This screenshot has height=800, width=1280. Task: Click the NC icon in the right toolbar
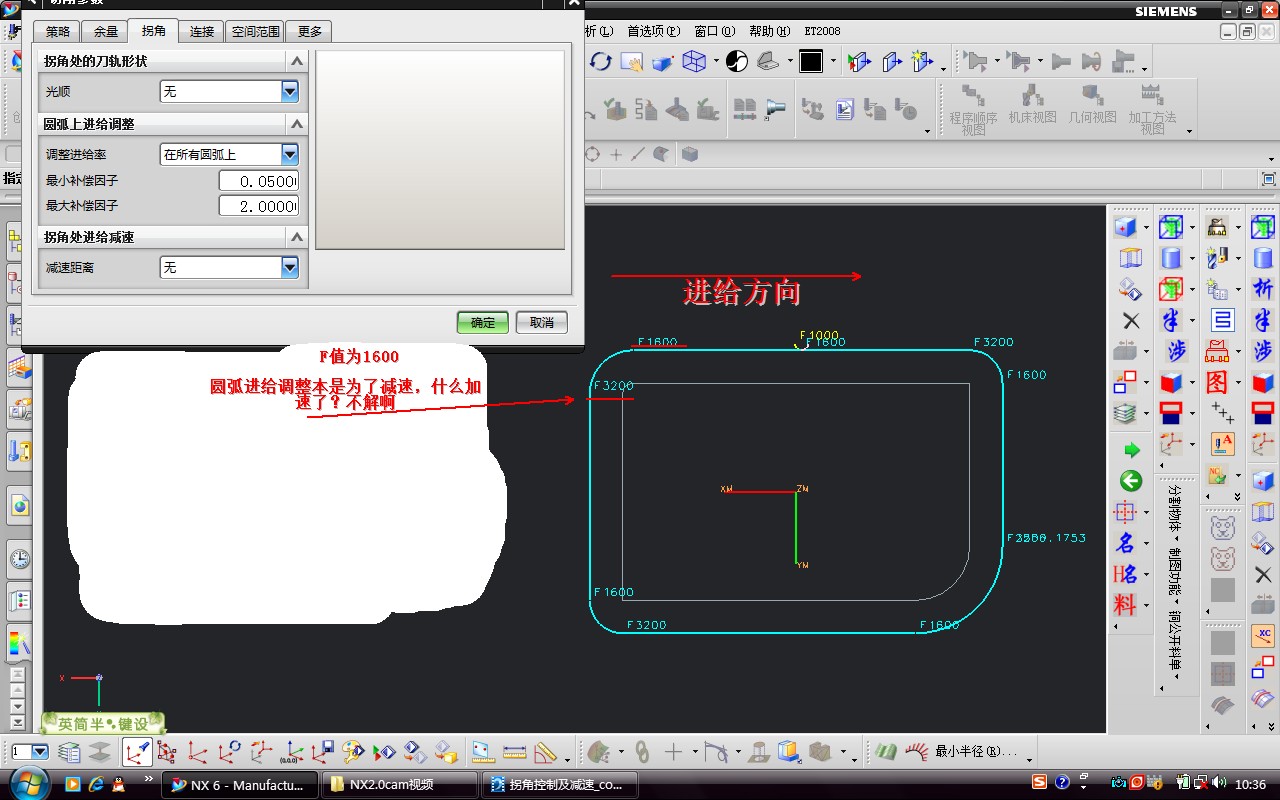(x=1218, y=474)
